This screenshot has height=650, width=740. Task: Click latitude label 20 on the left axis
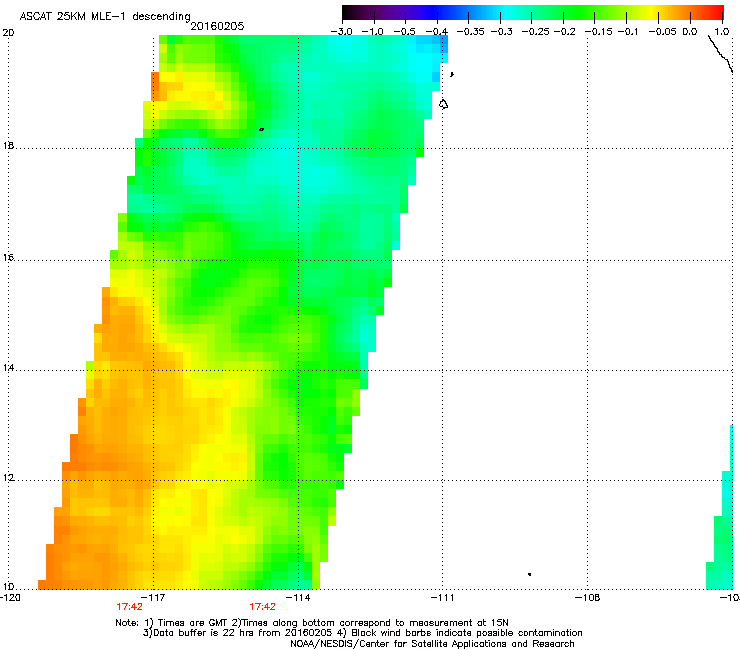[8, 33]
